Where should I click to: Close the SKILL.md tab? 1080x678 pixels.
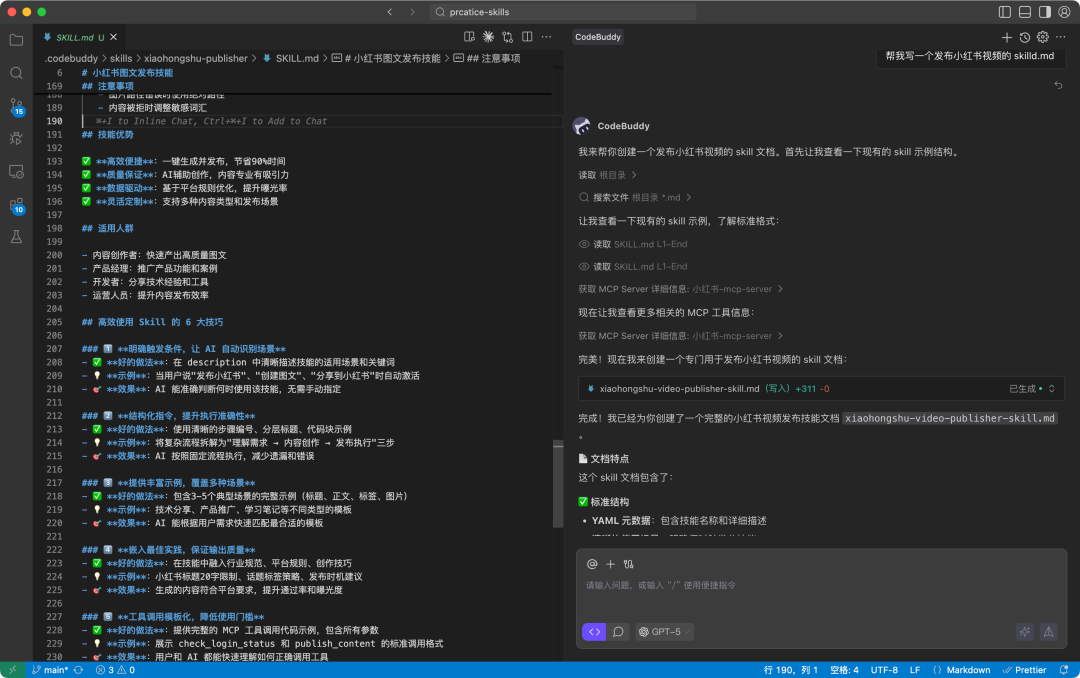(114, 37)
